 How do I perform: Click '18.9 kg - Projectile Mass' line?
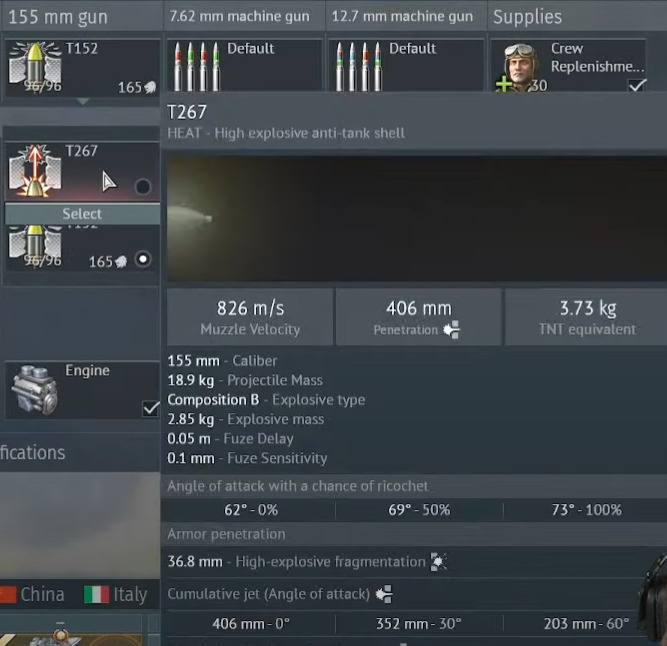point(245,380)
